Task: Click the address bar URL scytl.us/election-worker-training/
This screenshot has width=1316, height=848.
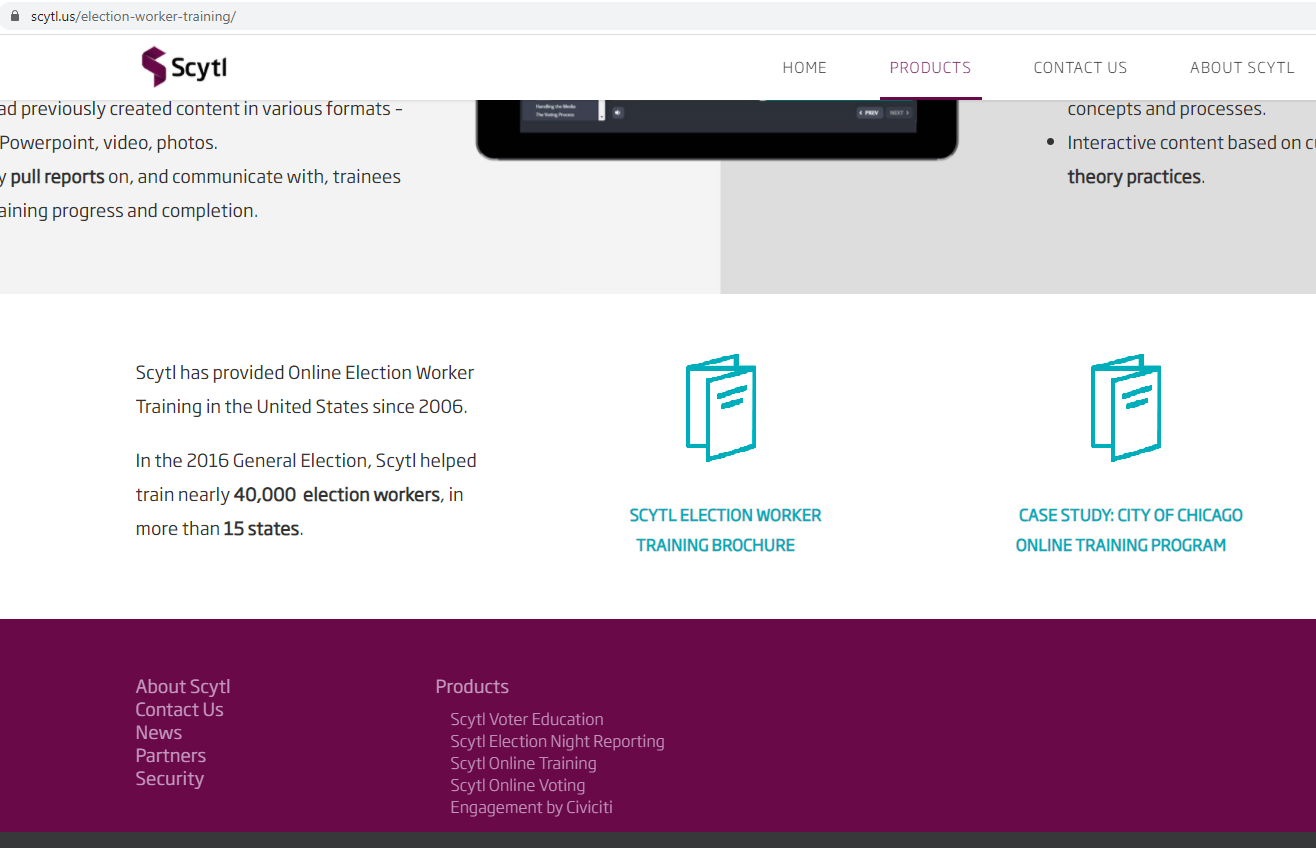Action: click(133, 16)
